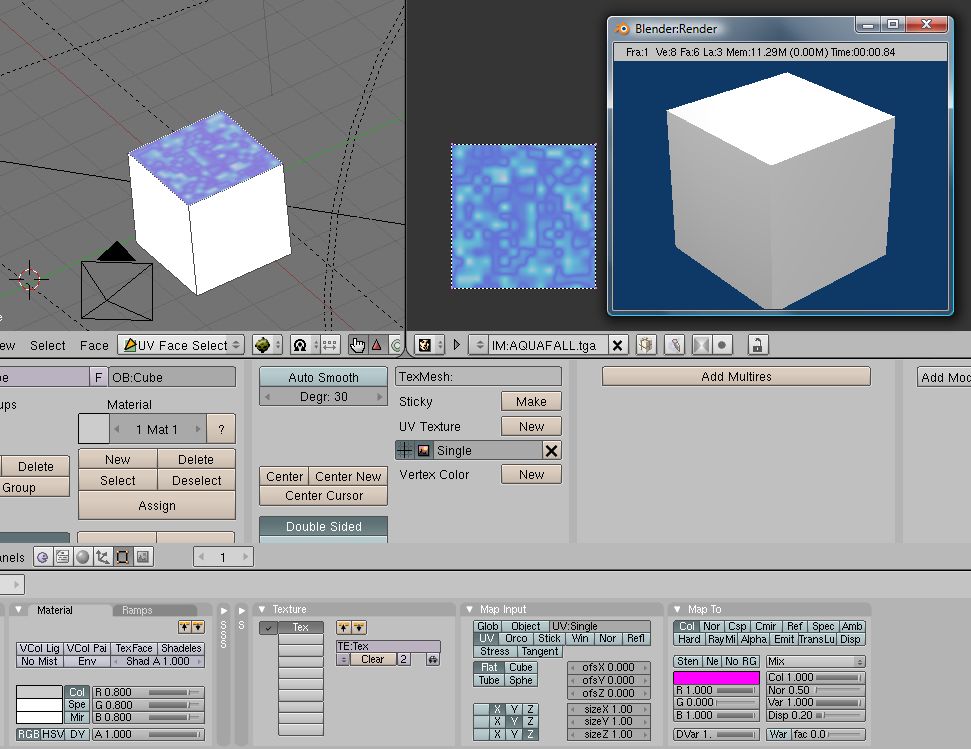Image resolution: width=971 pixels, height=749 pixels.
Task: Click New button next to UV Texture
Action: pos(531,426)
